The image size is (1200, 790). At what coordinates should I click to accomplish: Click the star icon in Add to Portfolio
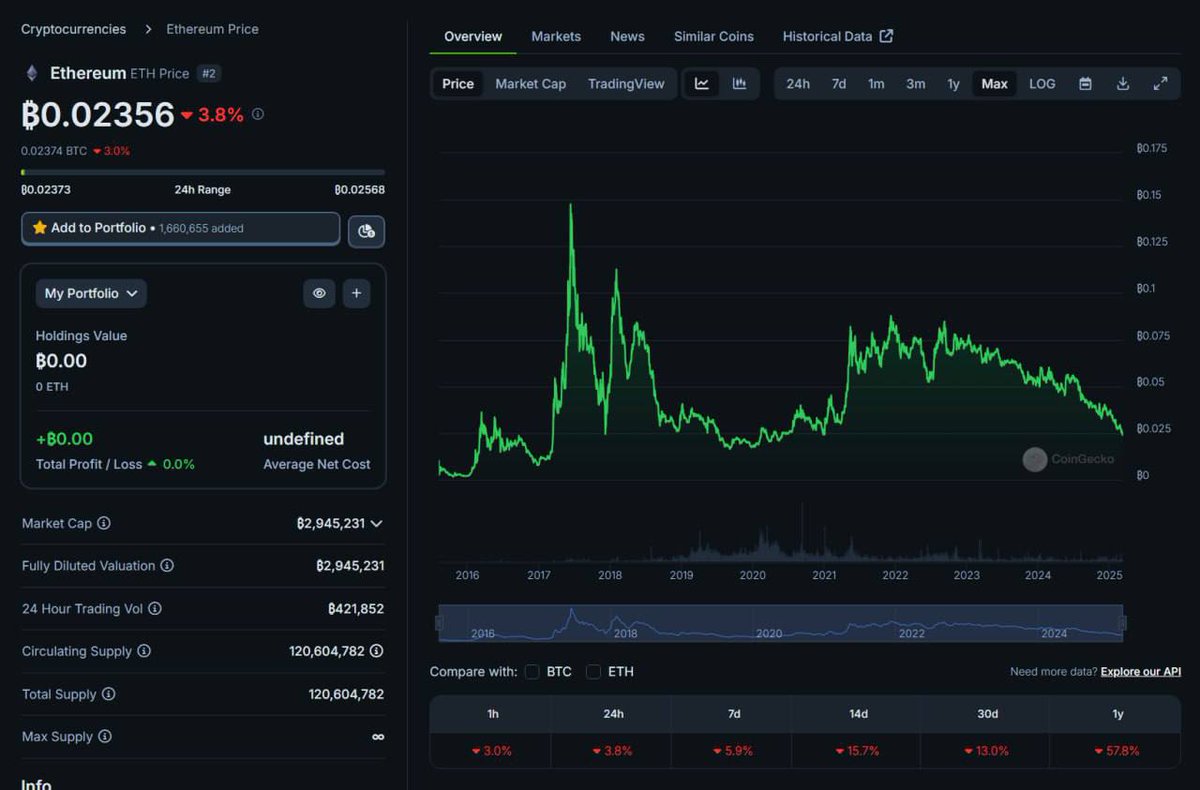(x=40, y=228)
